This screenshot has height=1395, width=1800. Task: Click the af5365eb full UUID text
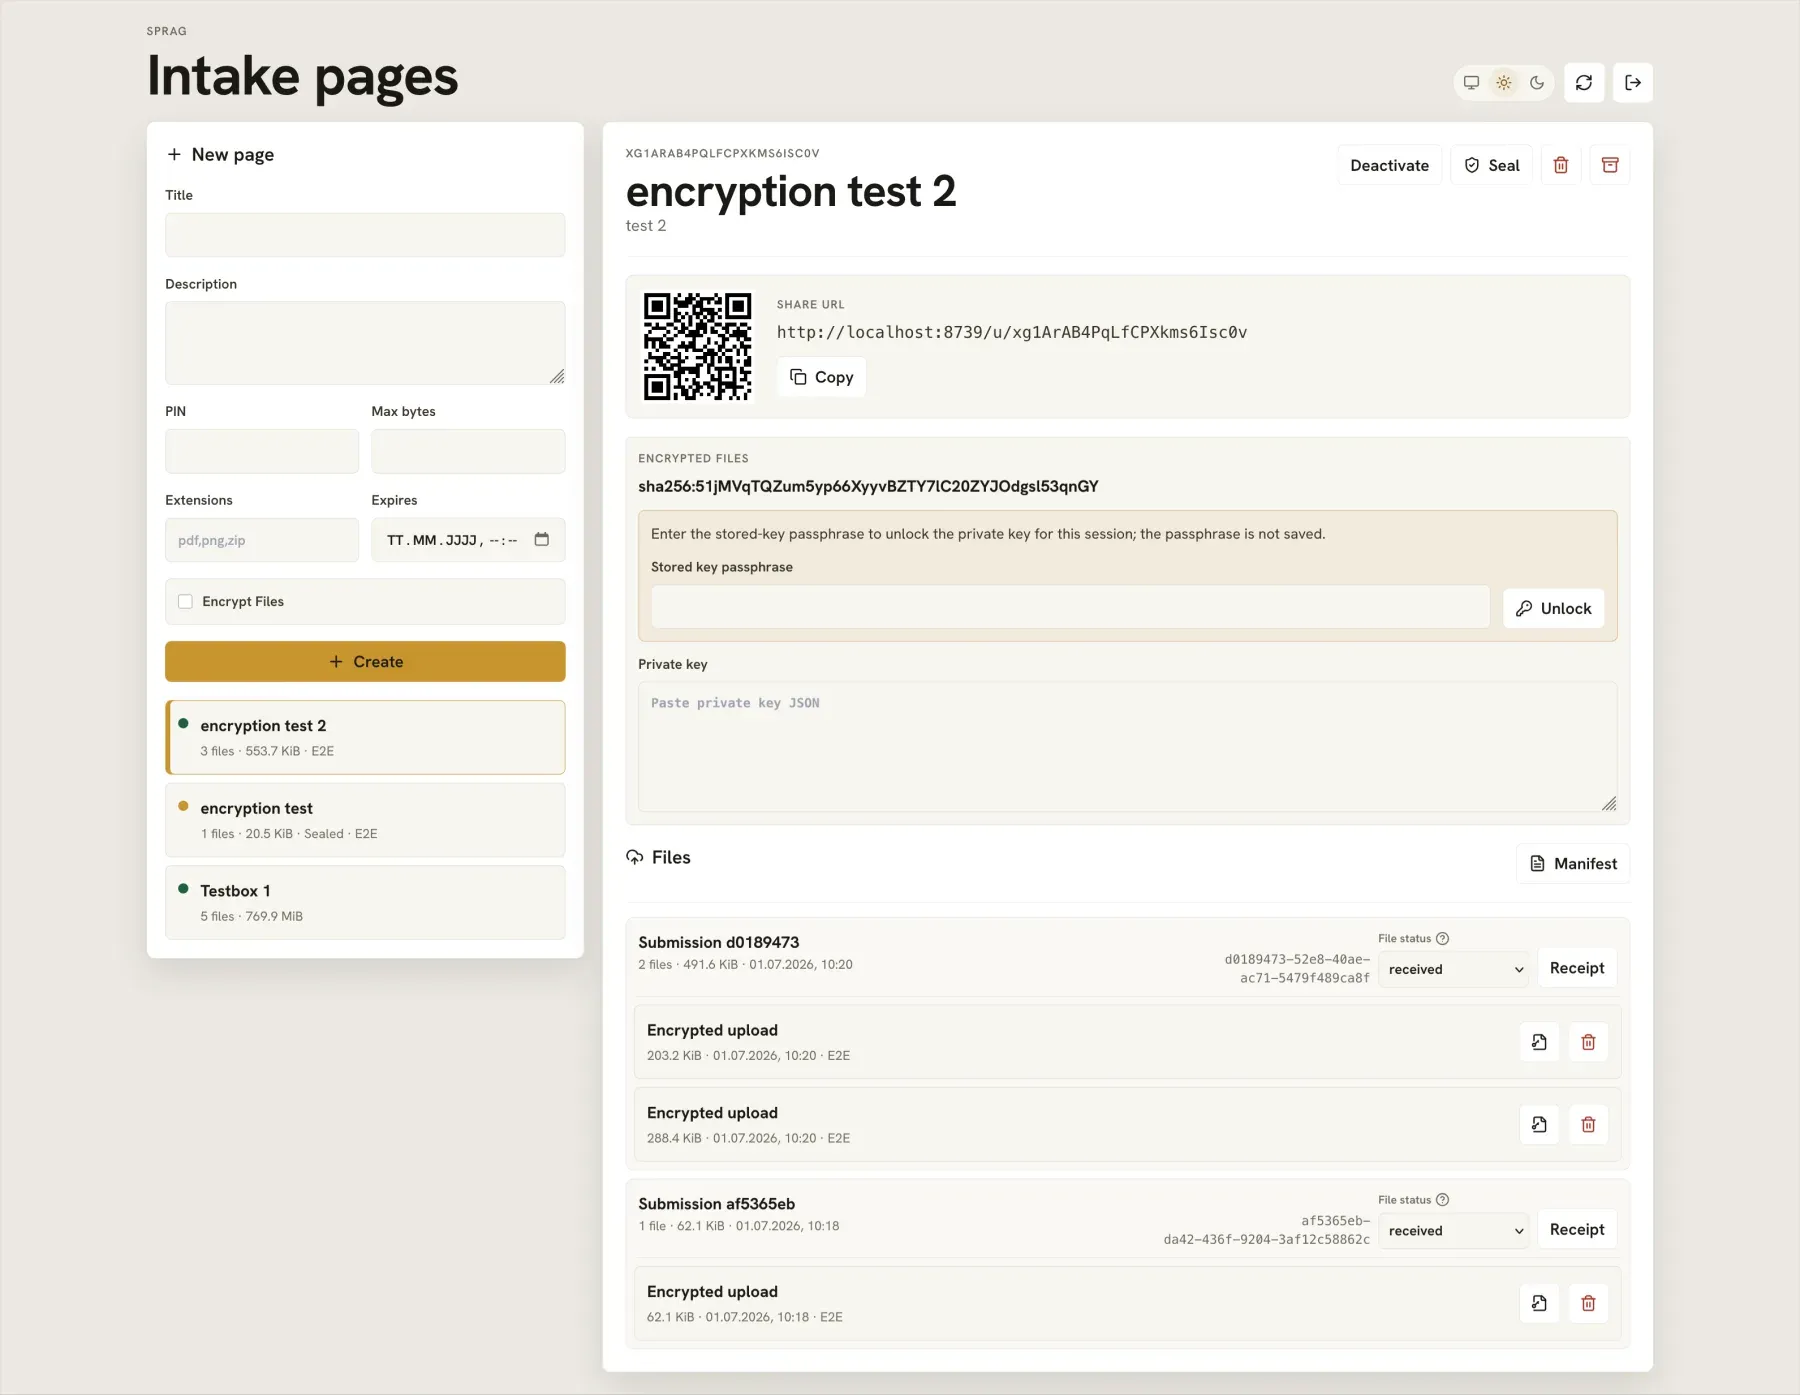coord(1266,1230)
